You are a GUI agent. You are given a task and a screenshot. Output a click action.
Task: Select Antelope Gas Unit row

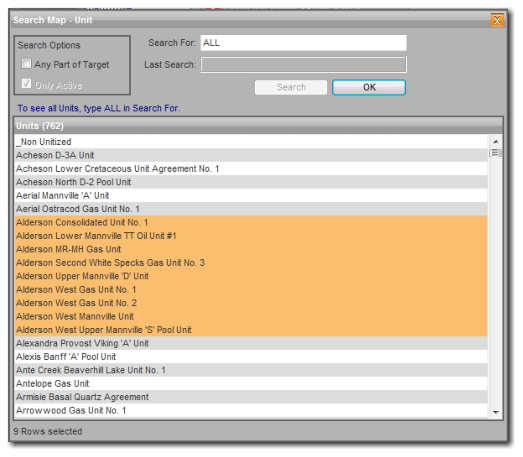(x=251, y=384)
